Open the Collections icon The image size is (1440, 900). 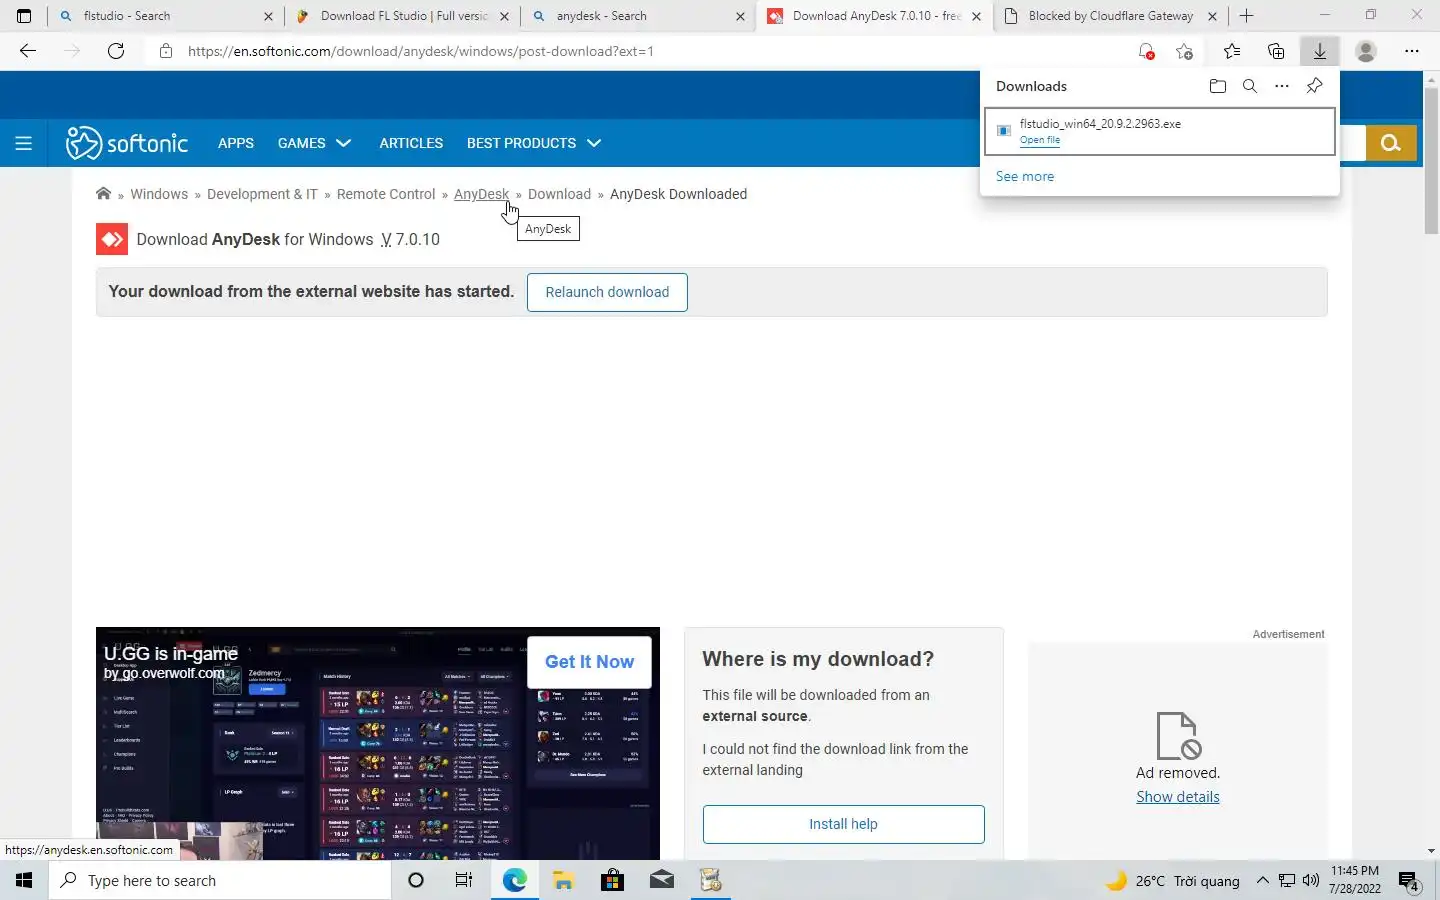coord(1276,51)
